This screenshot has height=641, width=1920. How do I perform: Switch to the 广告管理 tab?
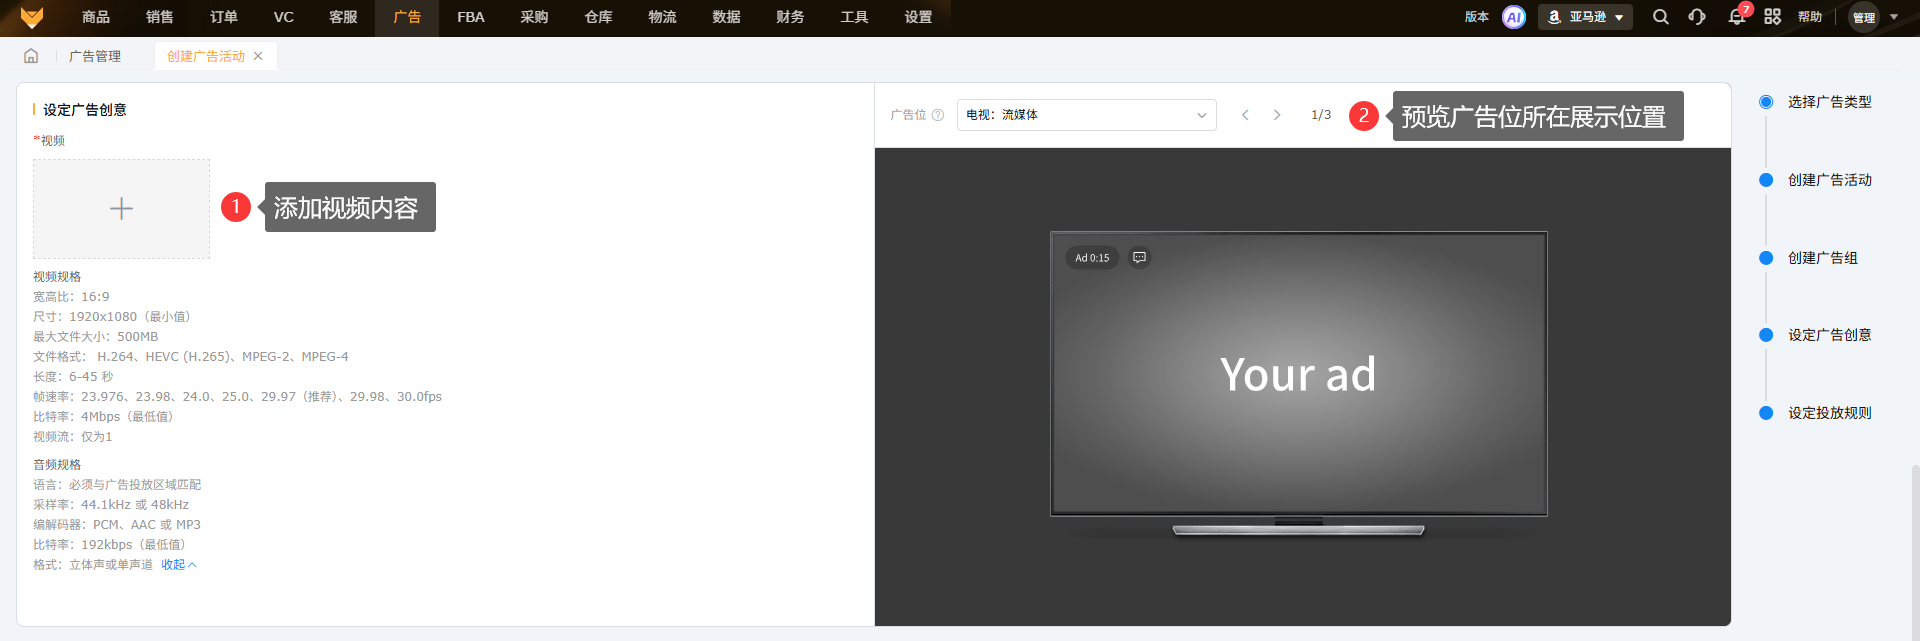click(x=95, y=56)
